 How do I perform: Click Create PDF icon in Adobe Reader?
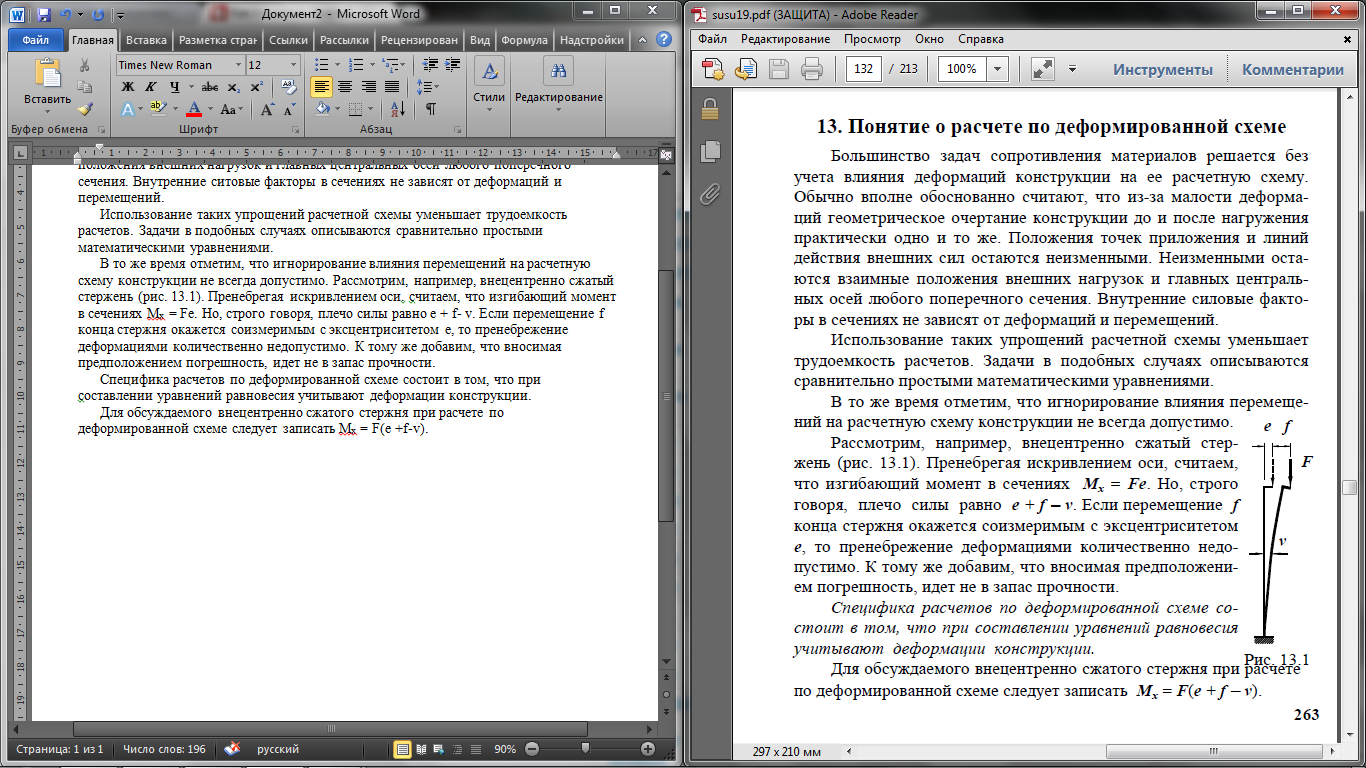point(713,69)
